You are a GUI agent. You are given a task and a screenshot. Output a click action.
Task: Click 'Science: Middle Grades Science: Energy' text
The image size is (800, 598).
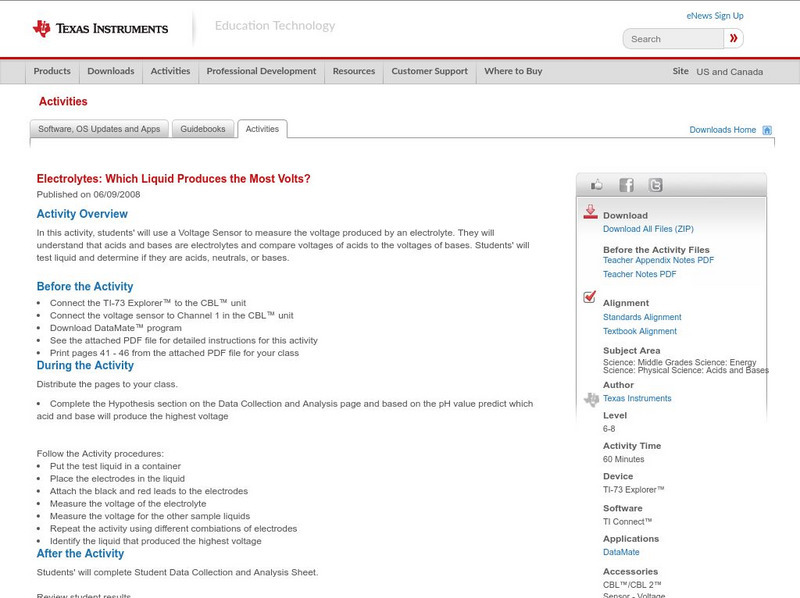point(680,362)
